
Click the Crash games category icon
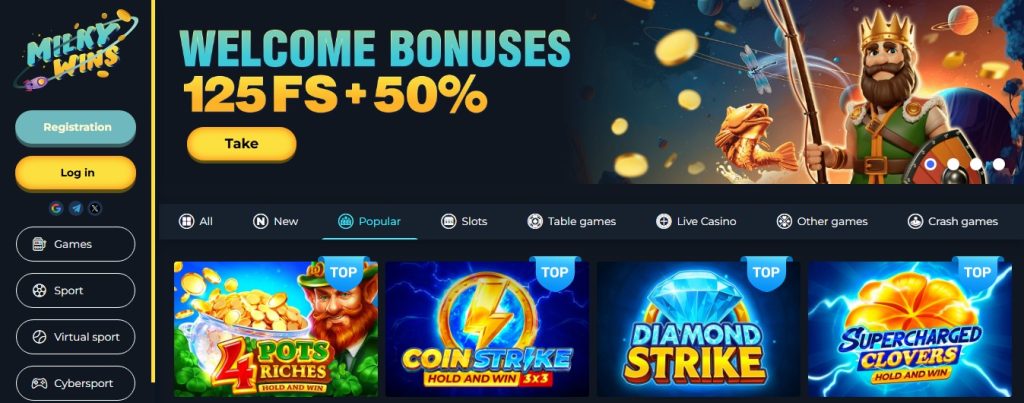915,221
